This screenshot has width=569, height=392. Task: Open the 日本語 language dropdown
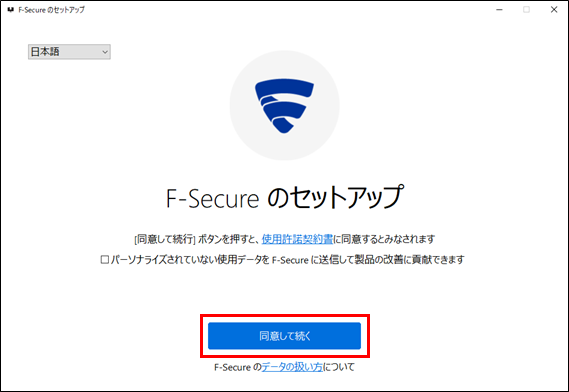click(x=69, y=52)
